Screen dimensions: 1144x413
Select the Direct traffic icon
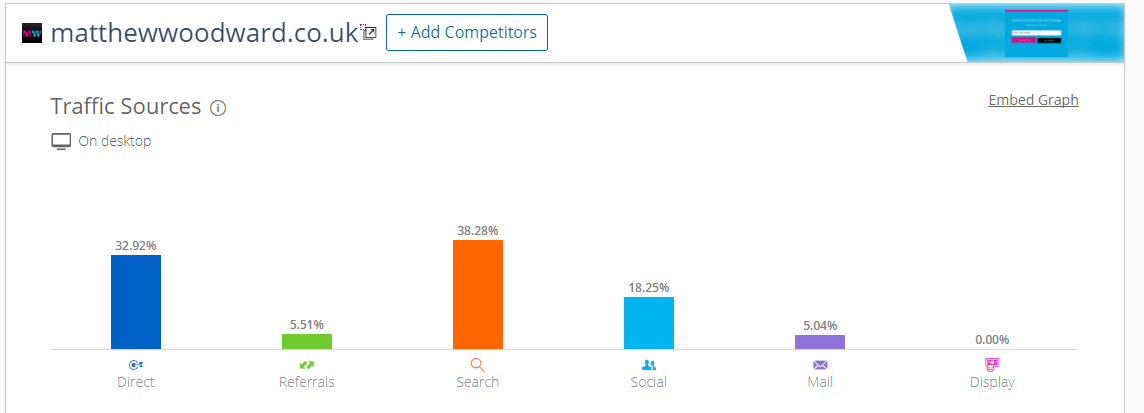(x=136, y=365)
